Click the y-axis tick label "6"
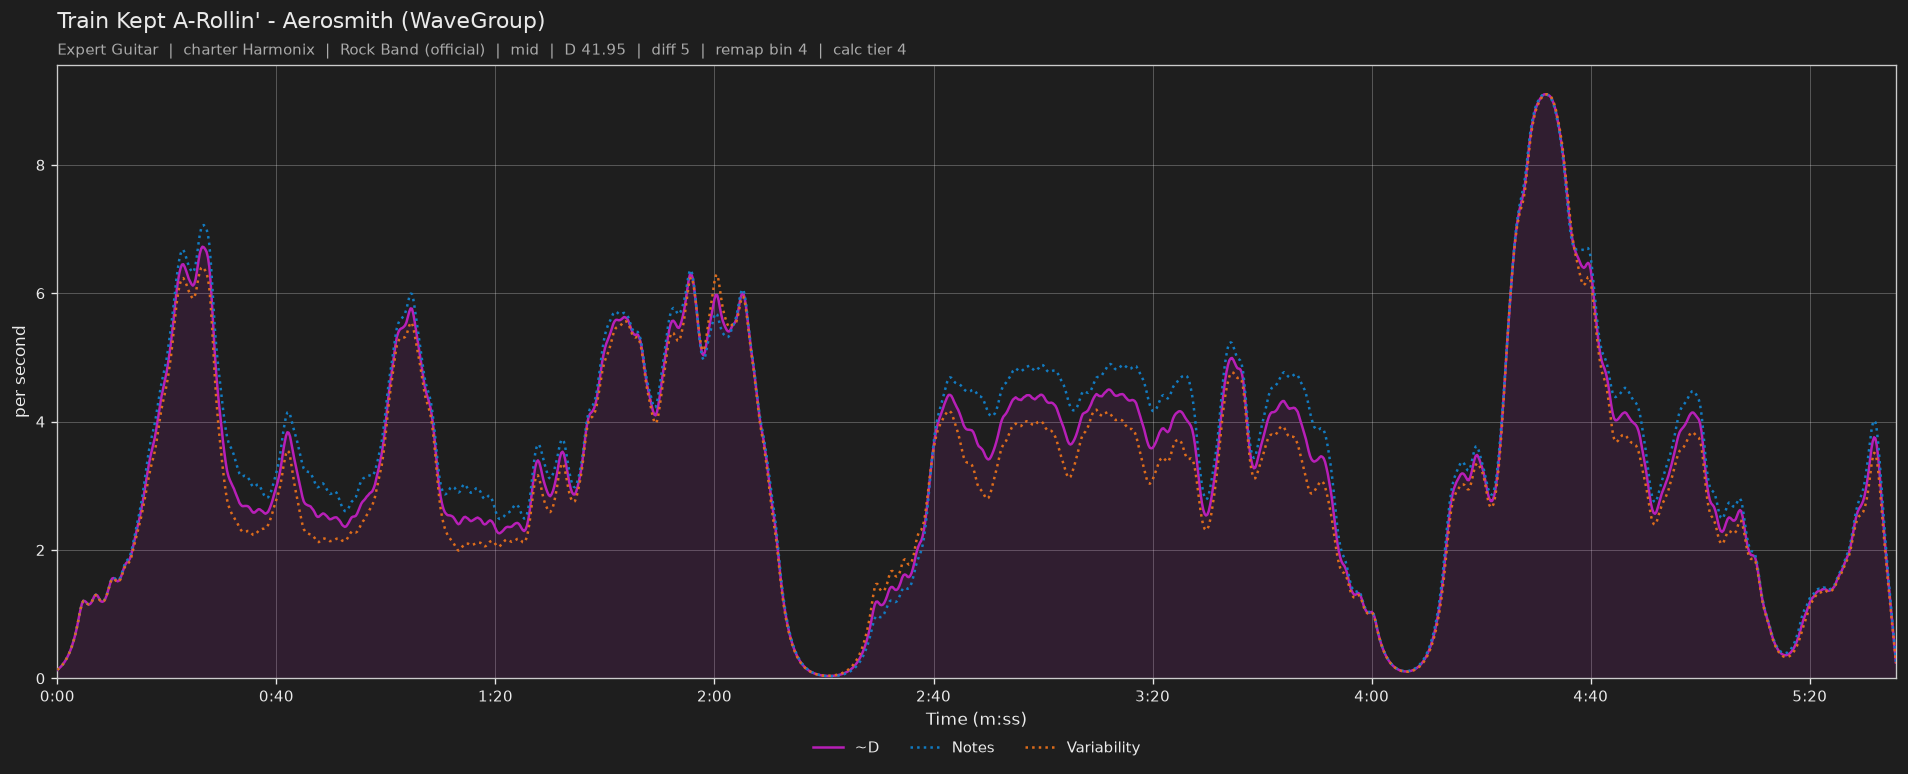 [x=41, y=294]
